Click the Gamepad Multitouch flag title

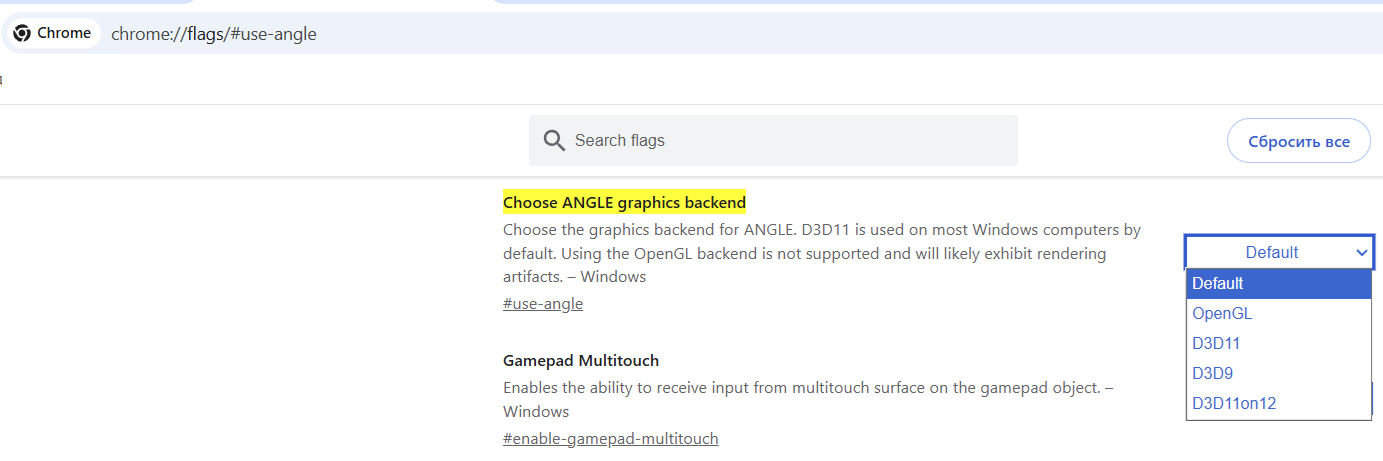pyautogui.click(x=581, y=360)
